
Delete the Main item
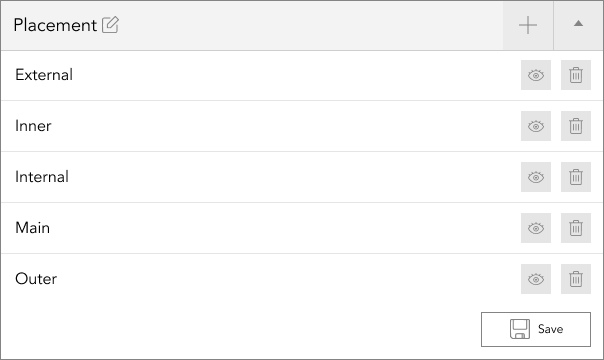pyautogui.click(x=576, y=228)
